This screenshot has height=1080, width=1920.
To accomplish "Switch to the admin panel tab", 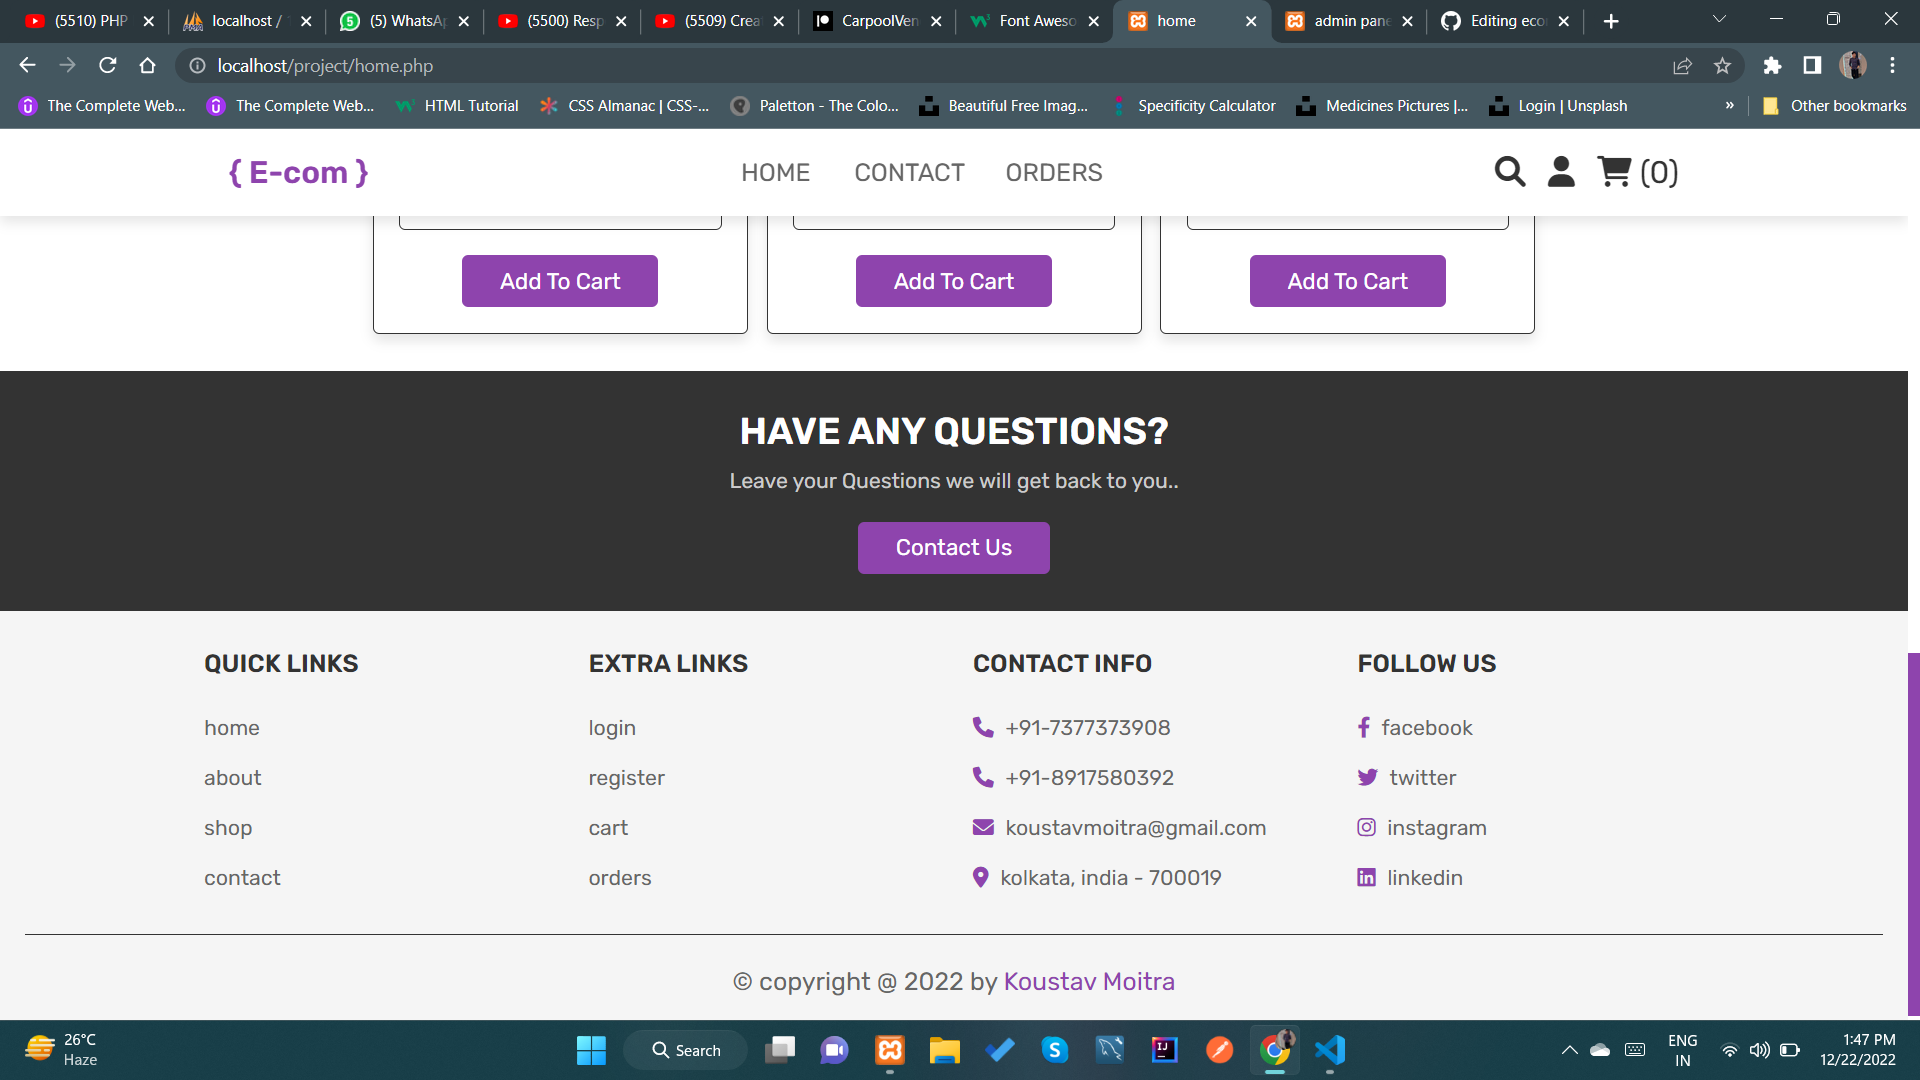I will (x=1350, y=21).
